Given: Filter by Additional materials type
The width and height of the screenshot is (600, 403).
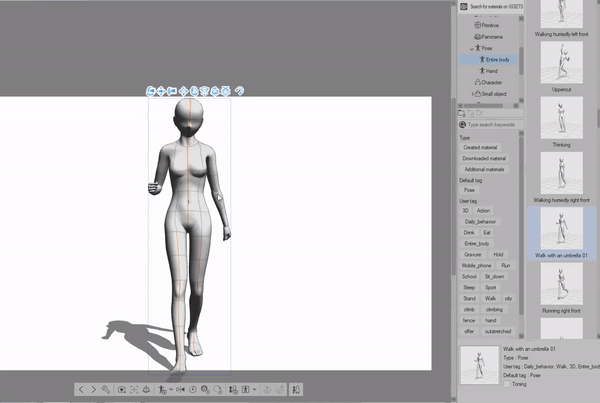Looking at the screenshot, I should pos(484,169).
